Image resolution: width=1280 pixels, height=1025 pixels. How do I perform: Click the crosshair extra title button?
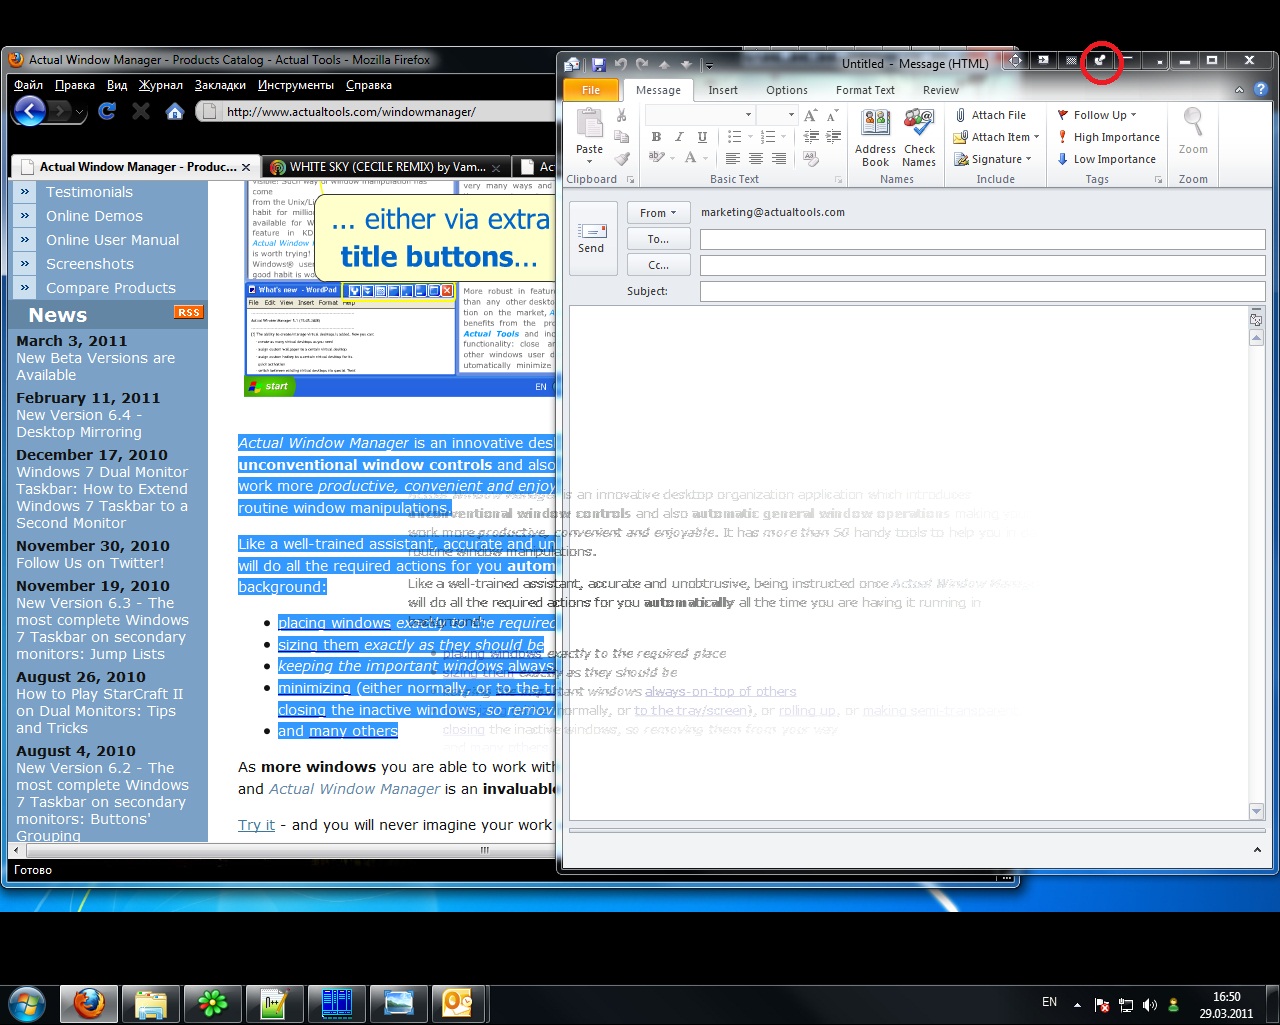pyautogui.click(x=1015, y=60)
